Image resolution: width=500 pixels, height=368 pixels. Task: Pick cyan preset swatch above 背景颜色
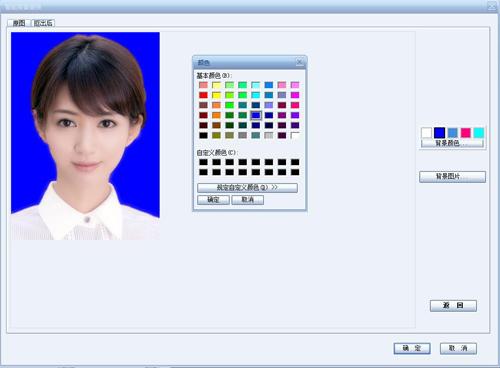pos(478,133)
